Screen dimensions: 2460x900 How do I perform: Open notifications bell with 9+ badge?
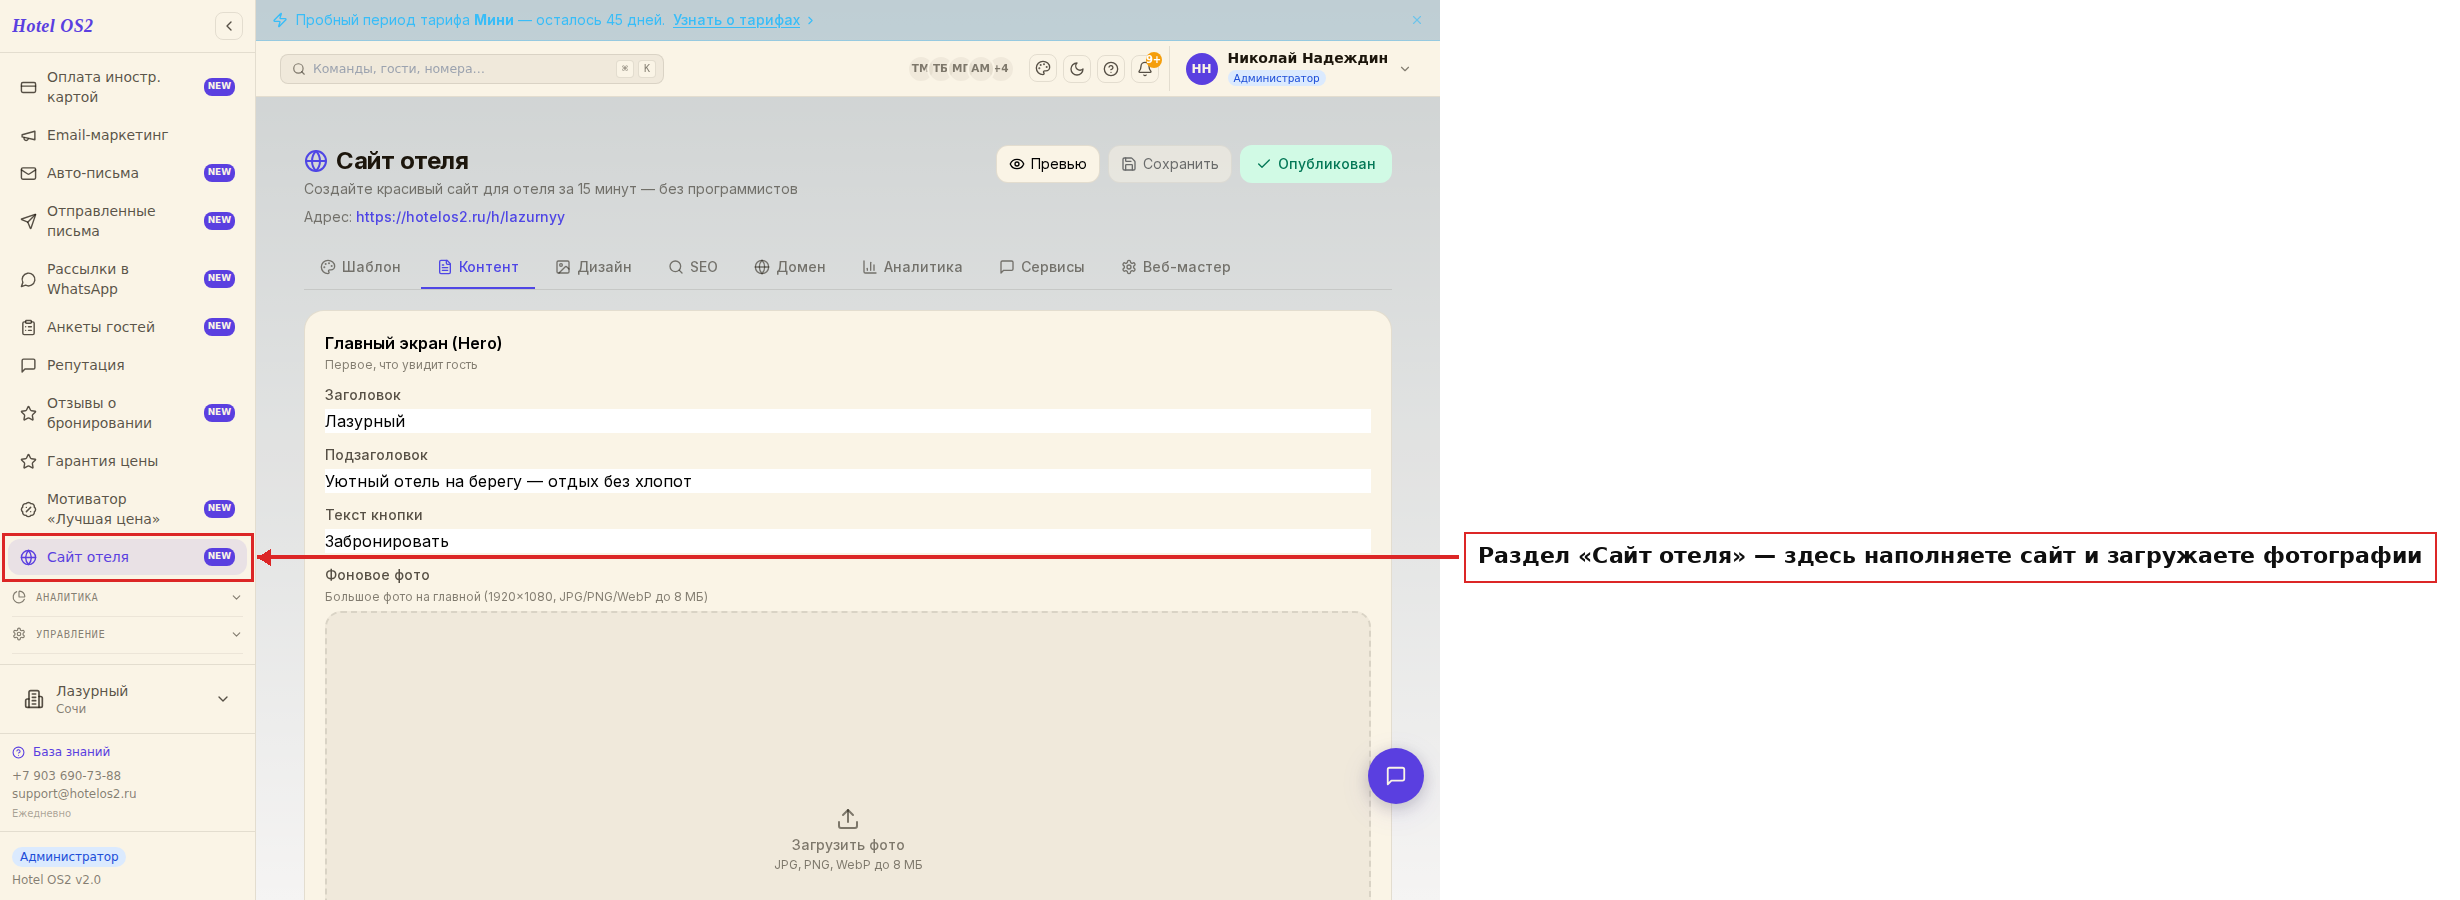(x=1145, y=69)
